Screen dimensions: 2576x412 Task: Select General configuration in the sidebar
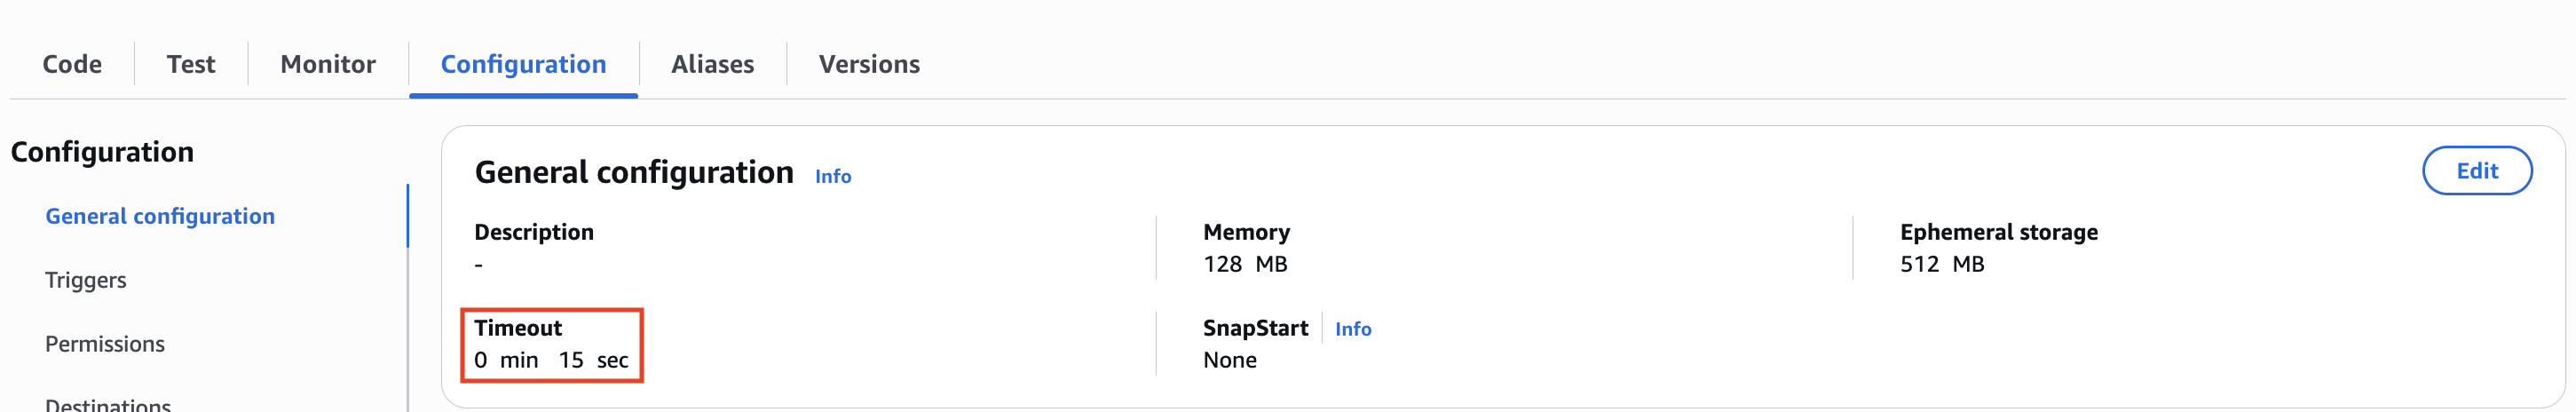point(160,216)
